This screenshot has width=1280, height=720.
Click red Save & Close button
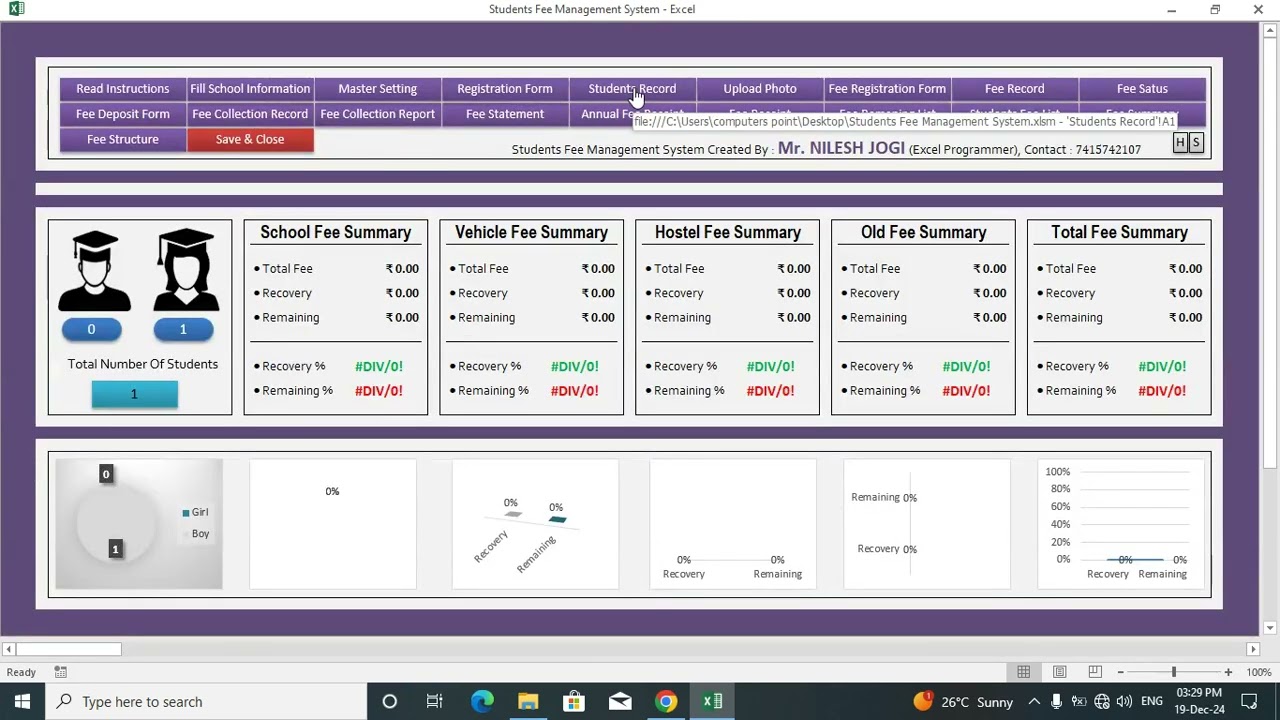pos(250,140)
